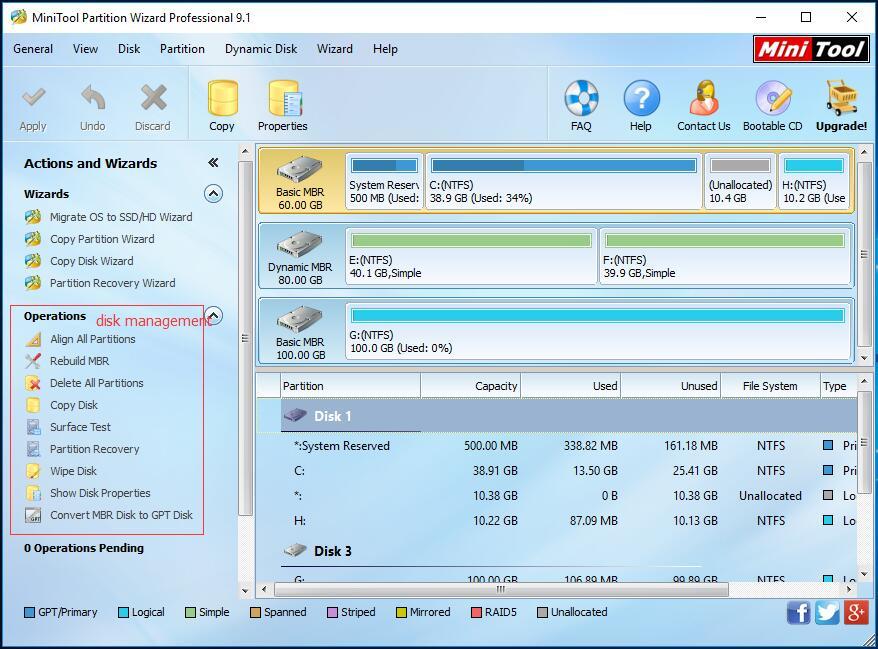The width and height of the screenshot is (878, 649).
Task: Select the 10.4 GB Unallocated block
Action: click(740, 181)
